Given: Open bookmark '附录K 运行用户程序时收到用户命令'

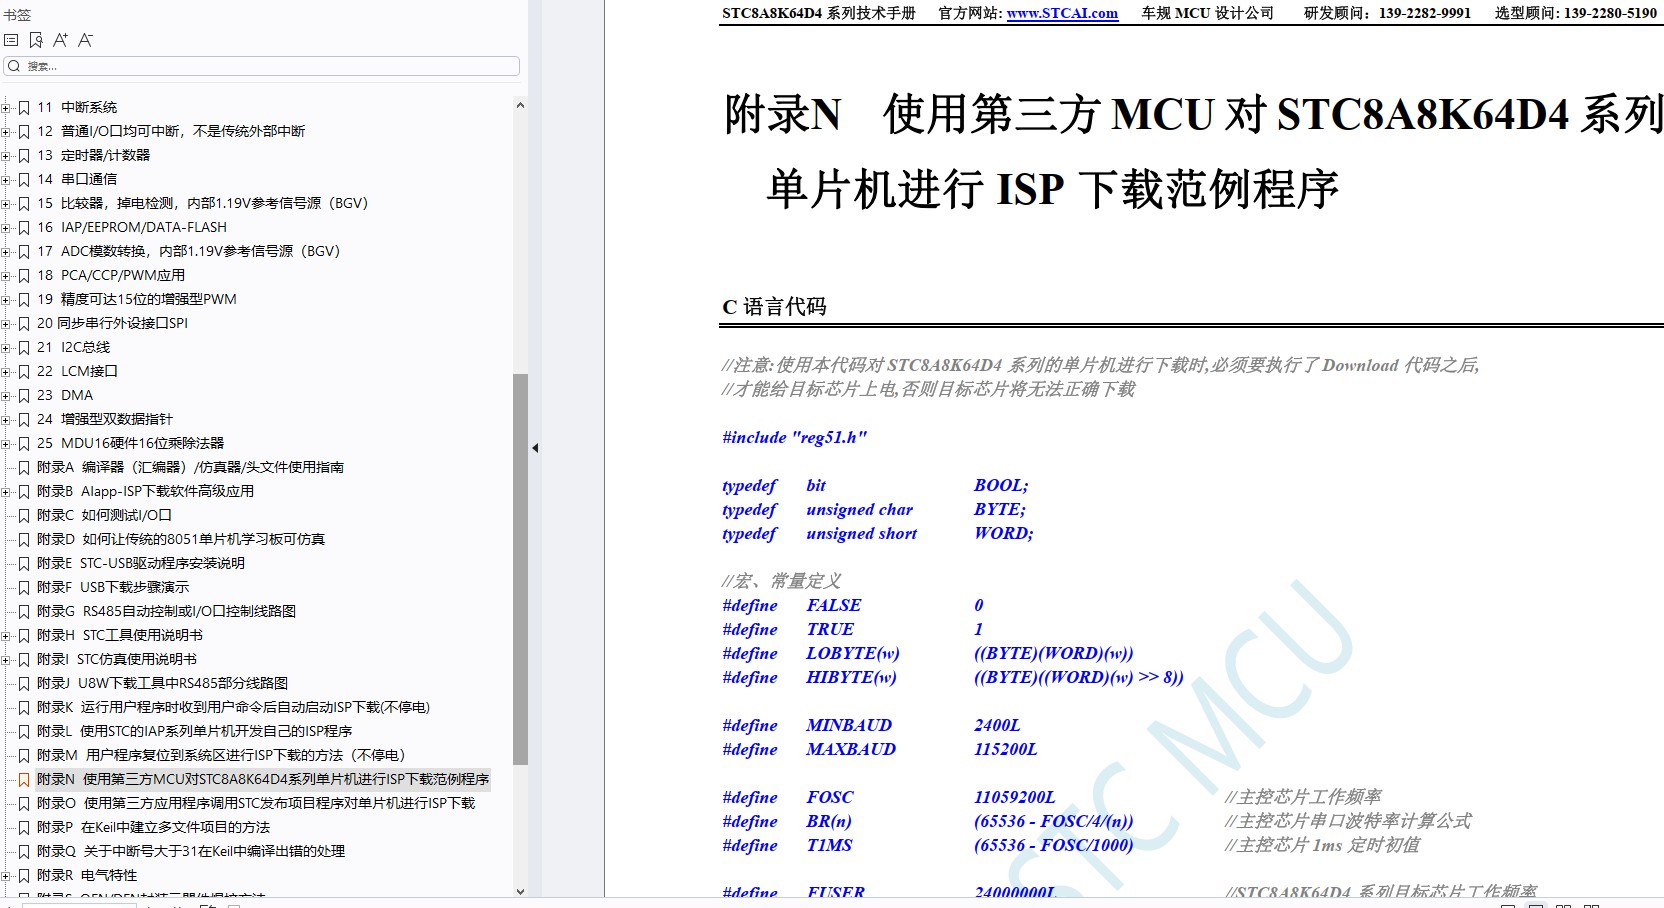Looking at the screenshot, I should click(234, 707).
